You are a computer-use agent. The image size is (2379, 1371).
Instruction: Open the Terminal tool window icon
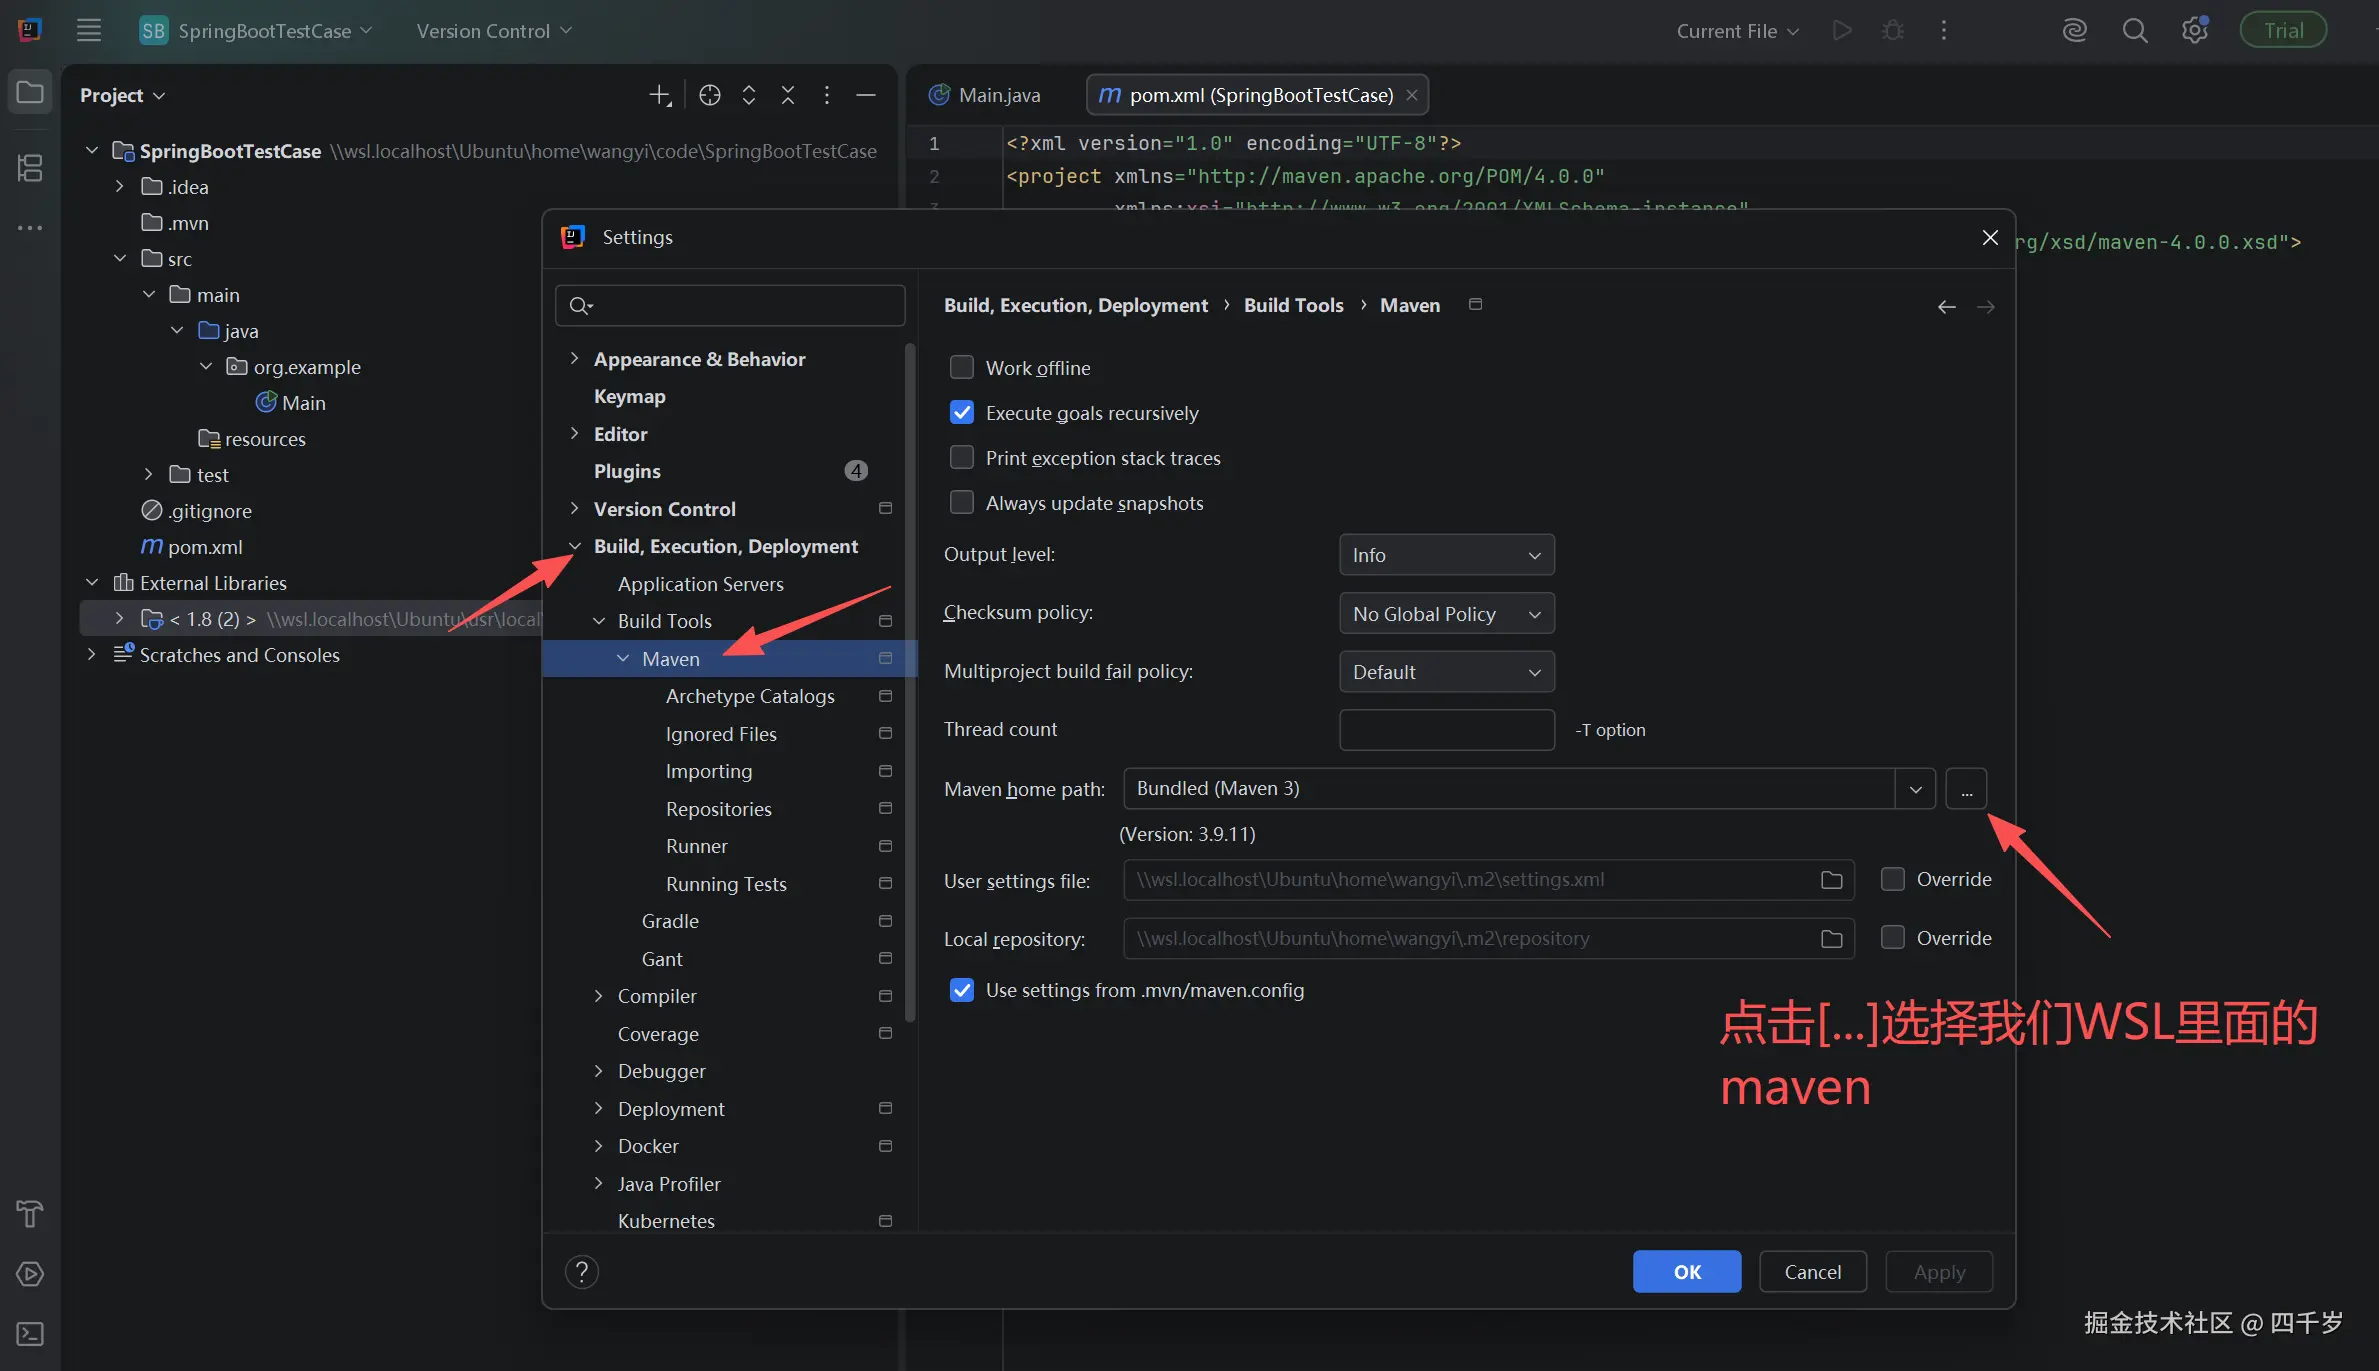pos(30,1333)
